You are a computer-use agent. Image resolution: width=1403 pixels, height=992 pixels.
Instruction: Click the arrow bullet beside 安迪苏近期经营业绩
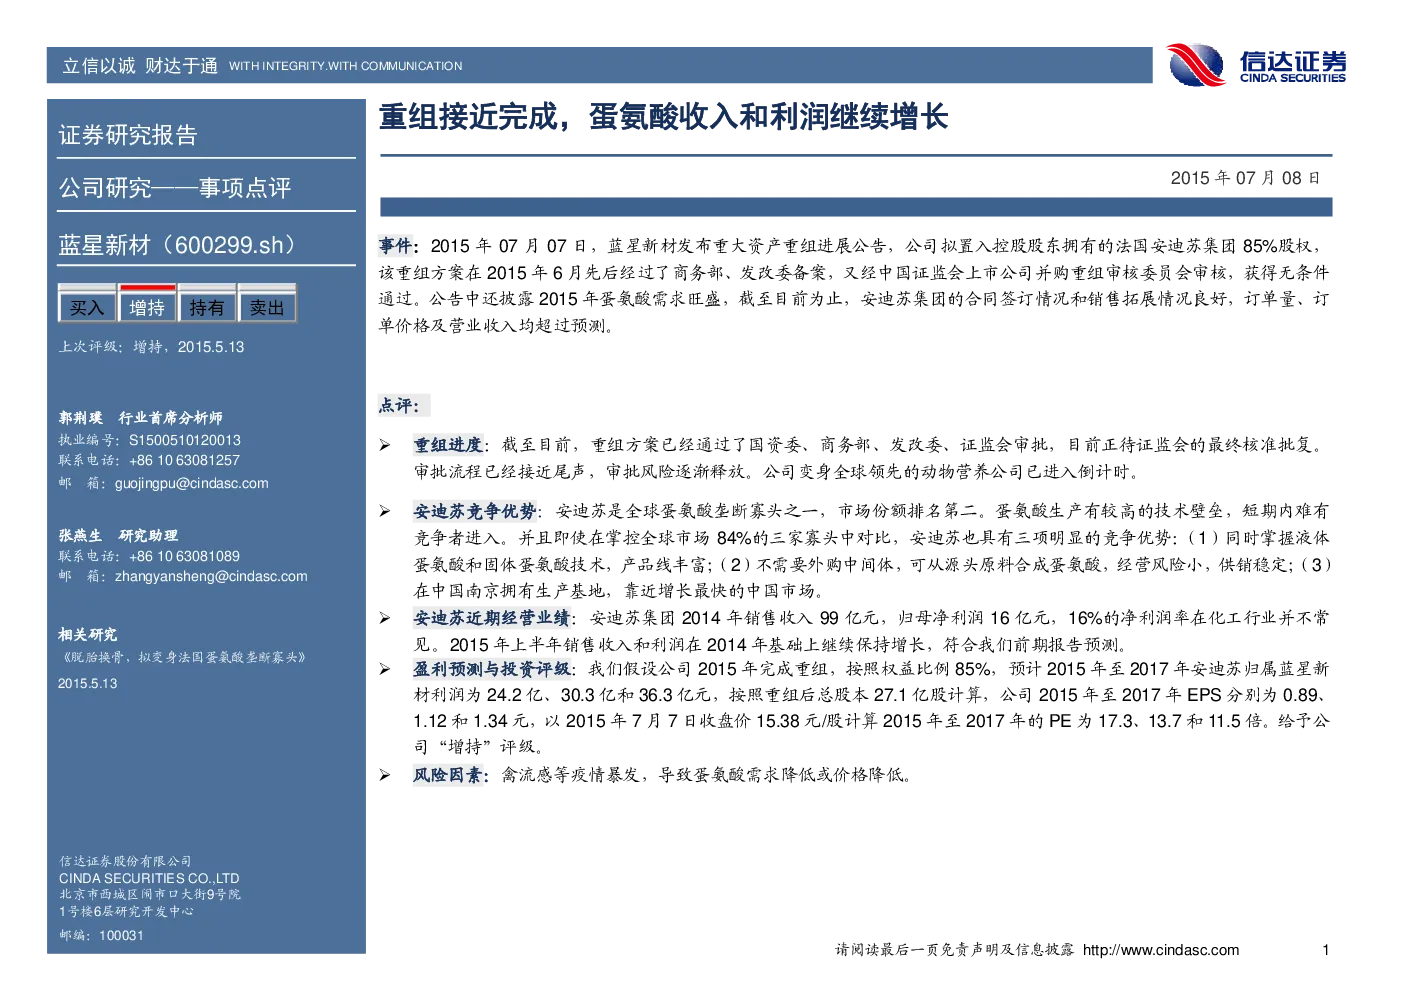(385, 618)
